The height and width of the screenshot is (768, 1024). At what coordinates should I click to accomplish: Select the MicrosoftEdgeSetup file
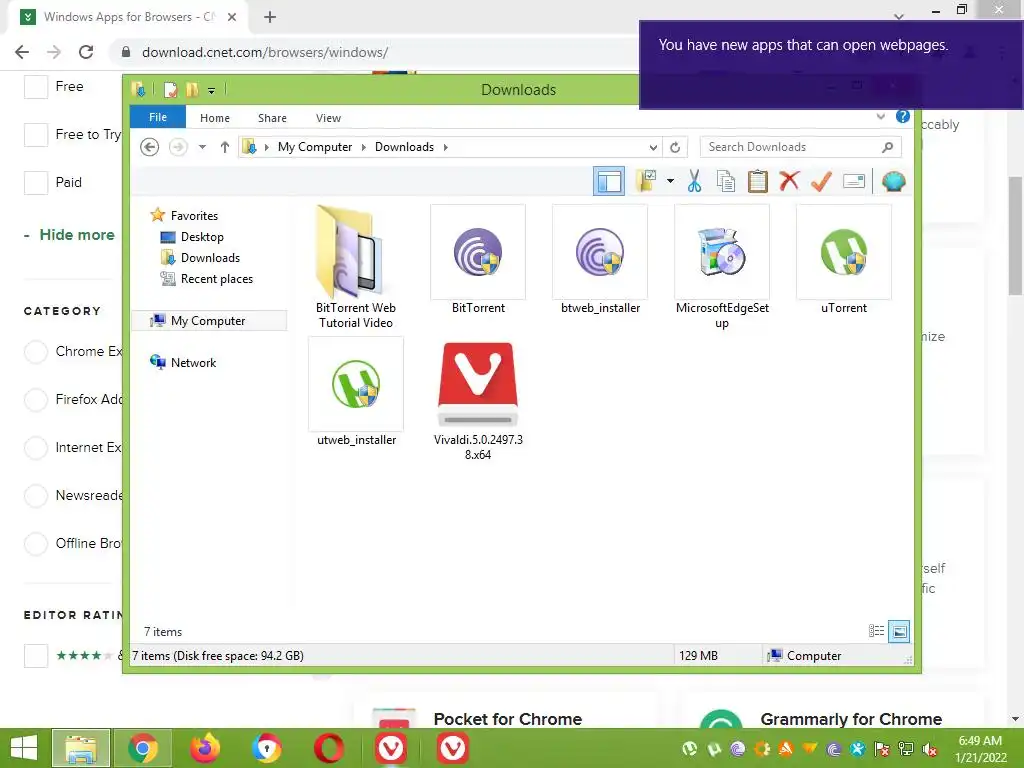722,268
